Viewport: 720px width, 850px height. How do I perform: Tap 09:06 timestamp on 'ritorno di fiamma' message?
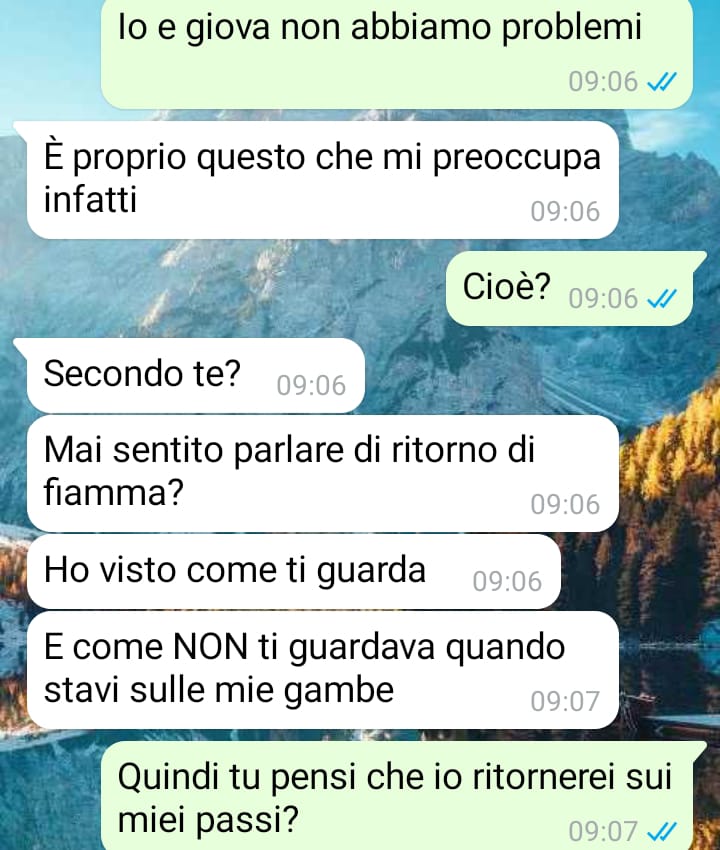pyautogui.click(x=565, y=504)
